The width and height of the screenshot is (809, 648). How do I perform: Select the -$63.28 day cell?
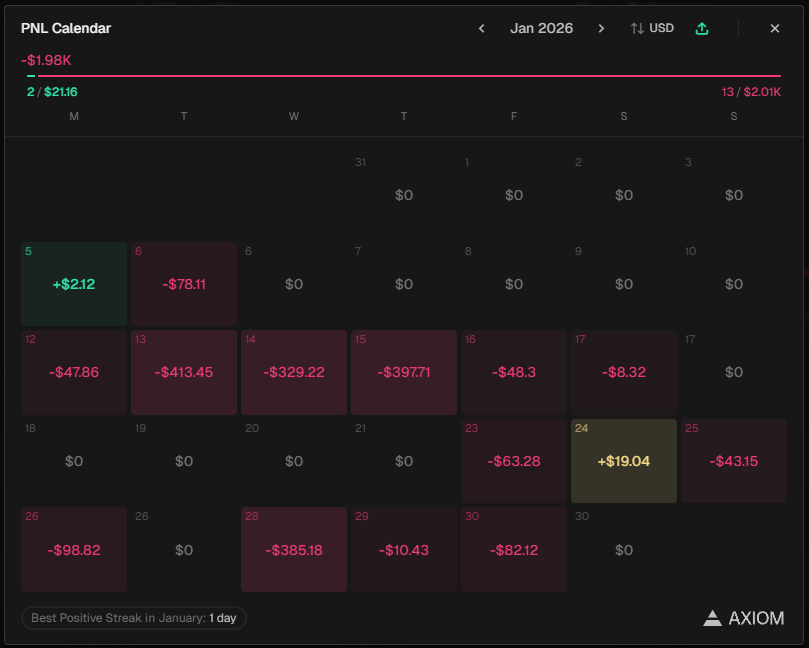[514, 461]
